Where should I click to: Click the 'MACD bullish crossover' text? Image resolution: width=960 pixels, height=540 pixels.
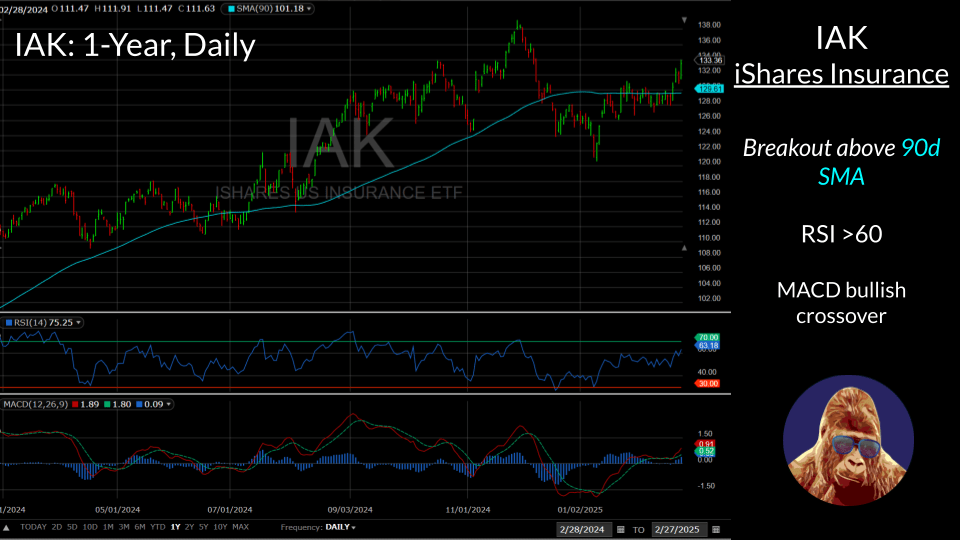[x=841, y=302]
